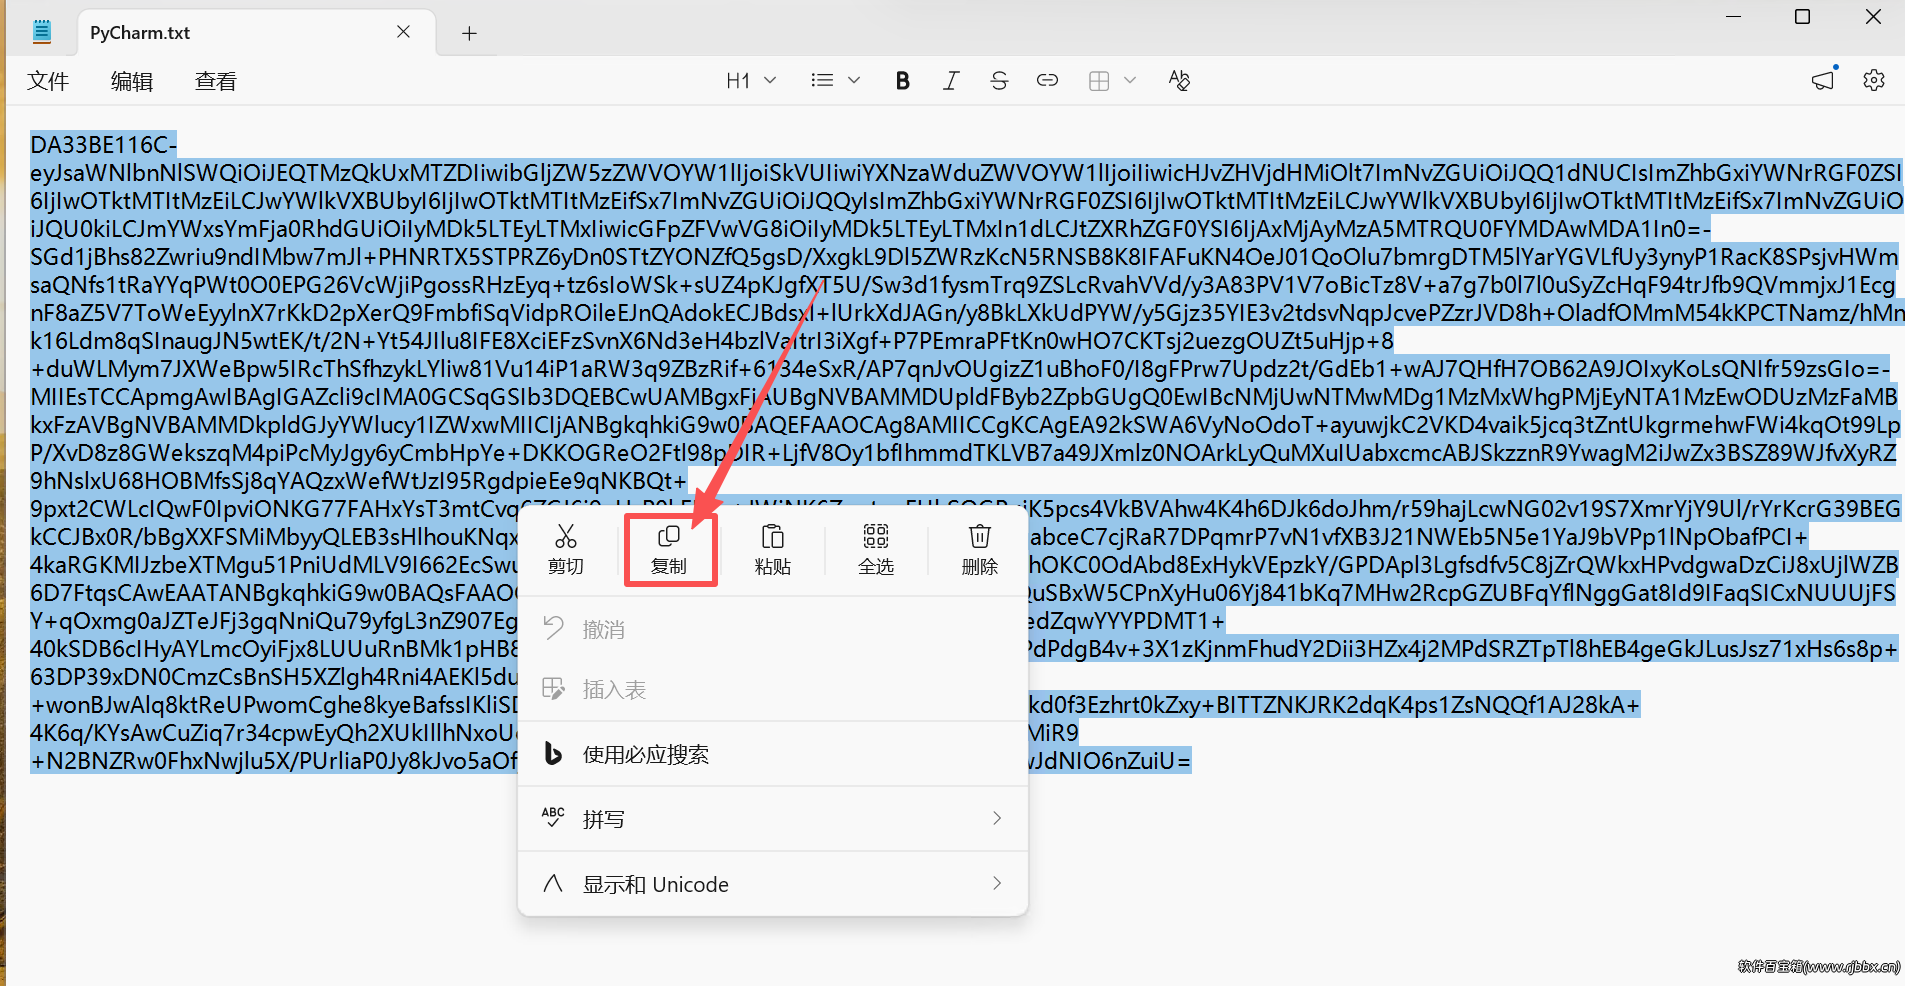
Task: Clear formatting with toolbar icon
Action: point(1179,81)
